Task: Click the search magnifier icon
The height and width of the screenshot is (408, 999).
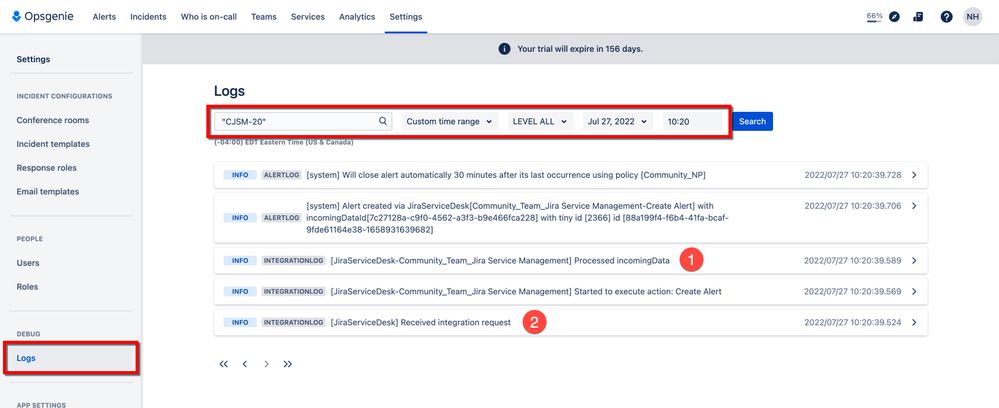Action: [x=383, y=121]
